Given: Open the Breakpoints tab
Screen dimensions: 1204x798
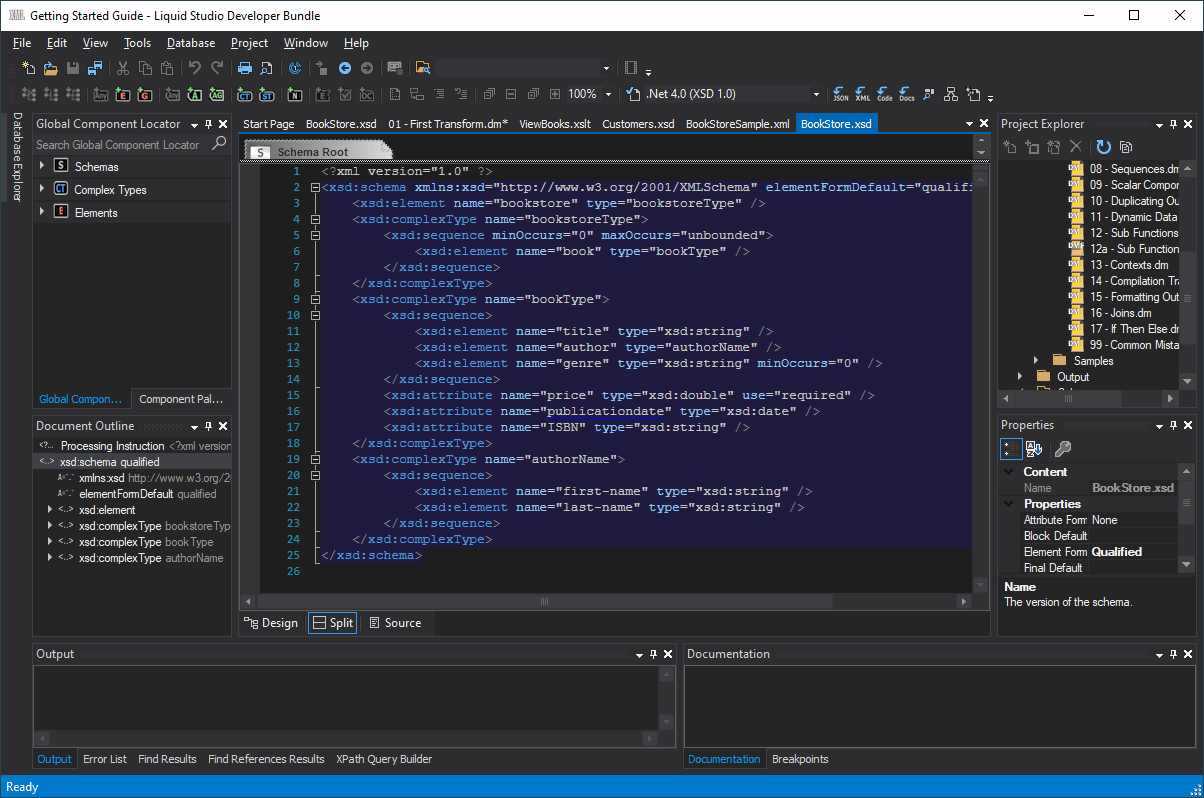Looking at the screenshot, I should click(x=800, y=759).
